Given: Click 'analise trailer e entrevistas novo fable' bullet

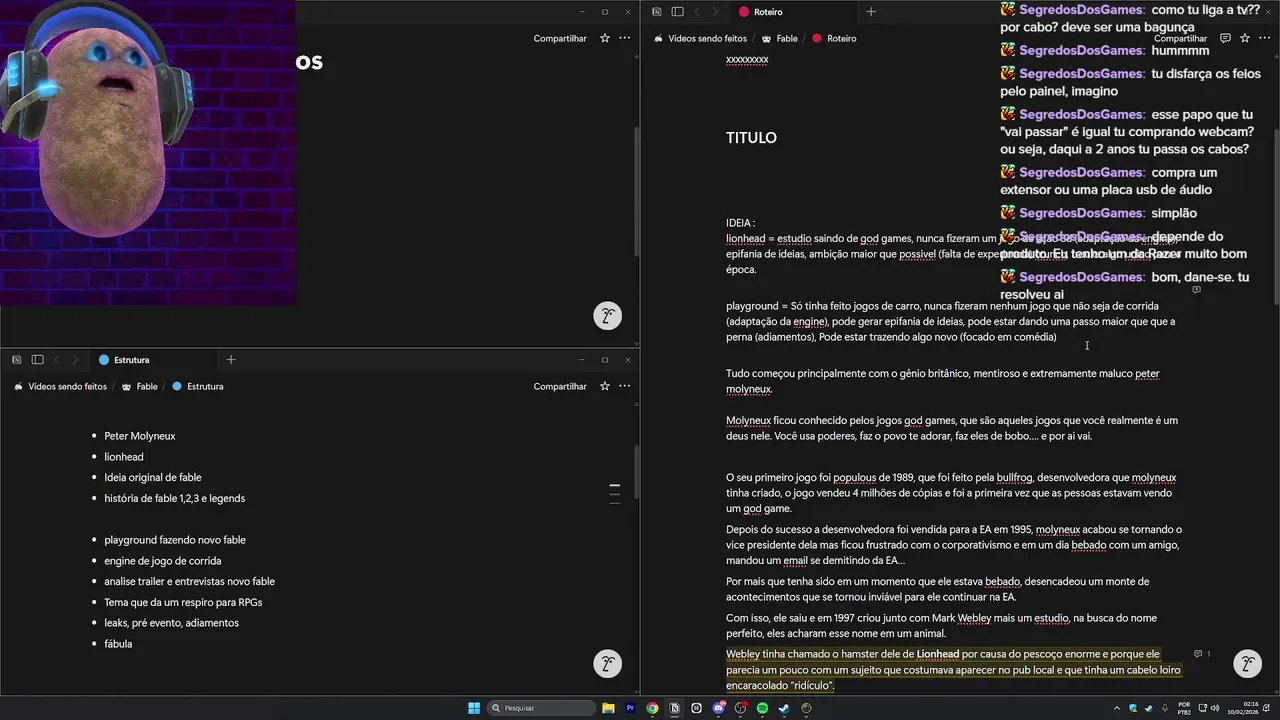Looking at the screenshot, I should click(189, 582).
